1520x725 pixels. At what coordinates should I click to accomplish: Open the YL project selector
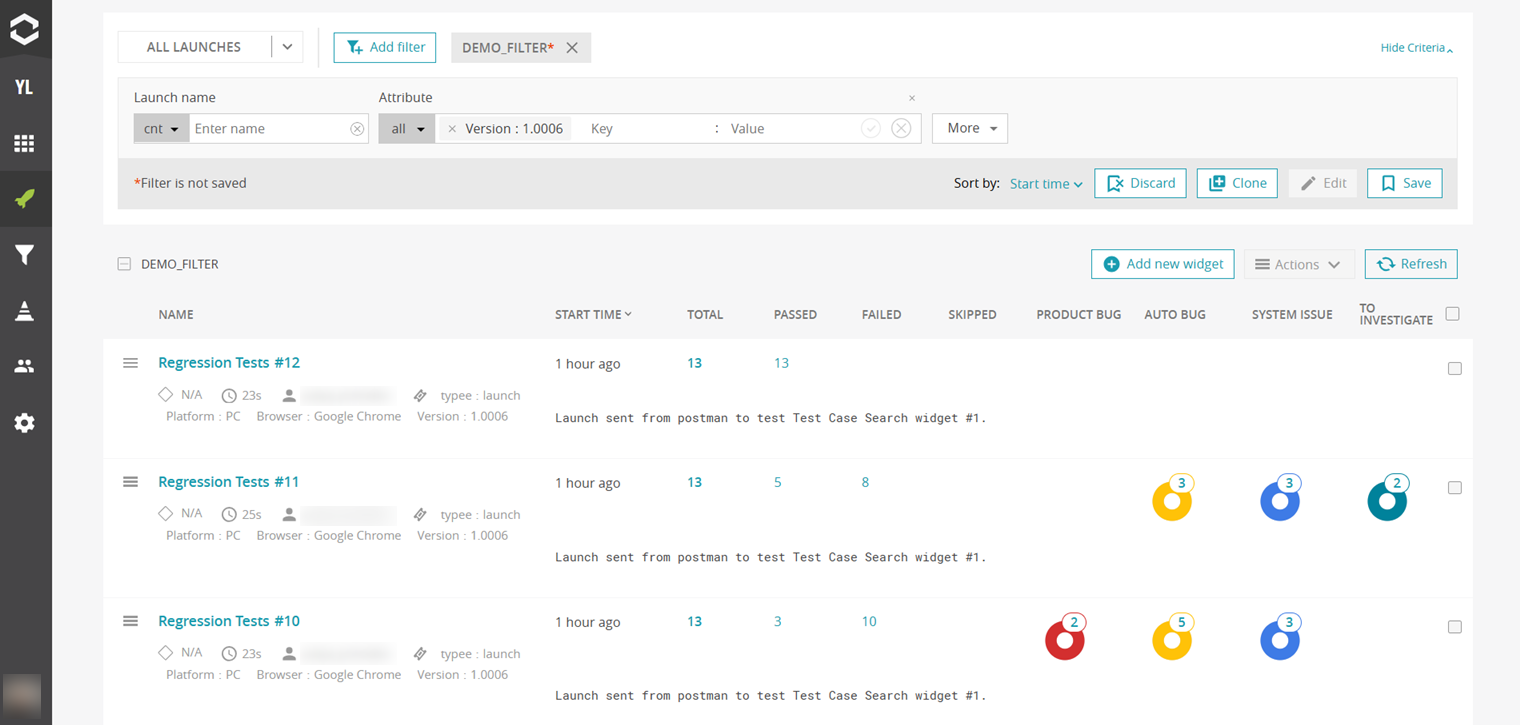pos(24,87)
